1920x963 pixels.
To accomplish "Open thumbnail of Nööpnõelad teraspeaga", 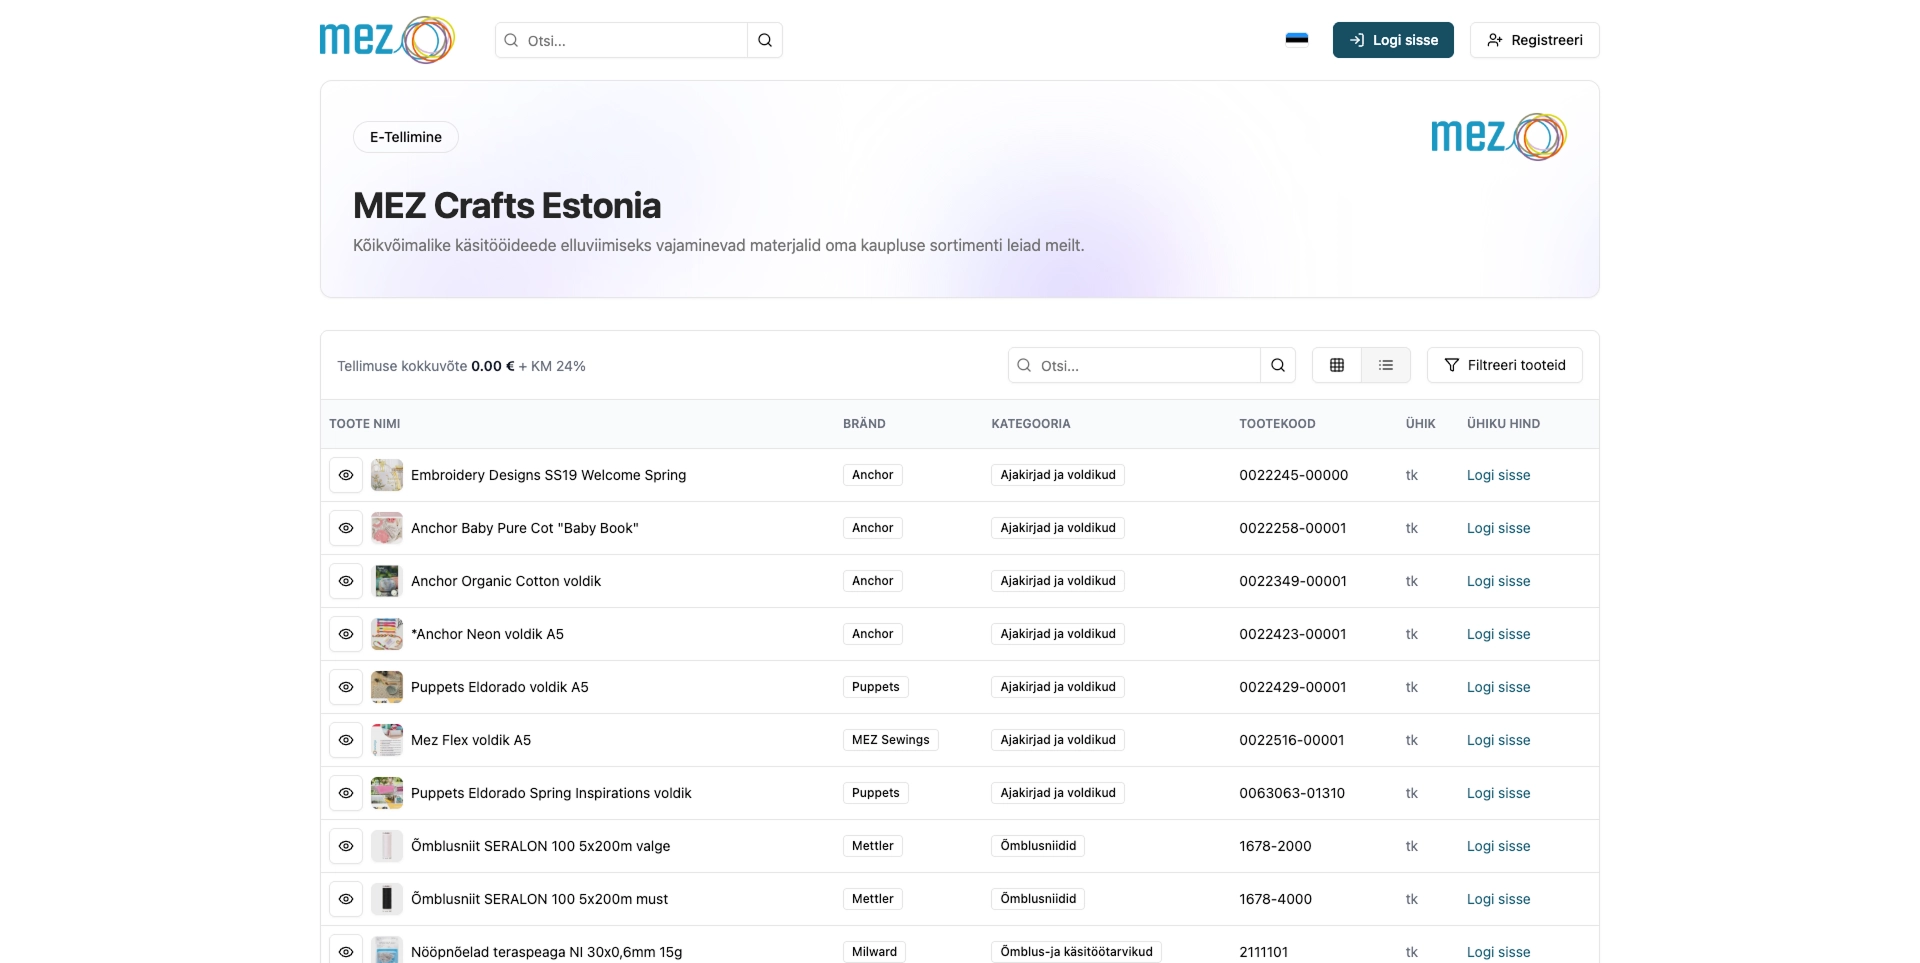I will point(387,950).
